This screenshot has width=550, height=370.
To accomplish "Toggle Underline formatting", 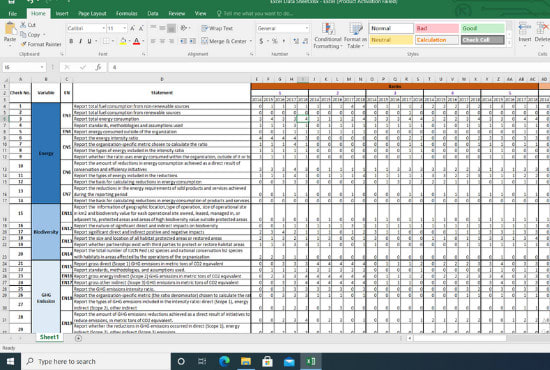I will pyautogui.click(x=89, y=41).
